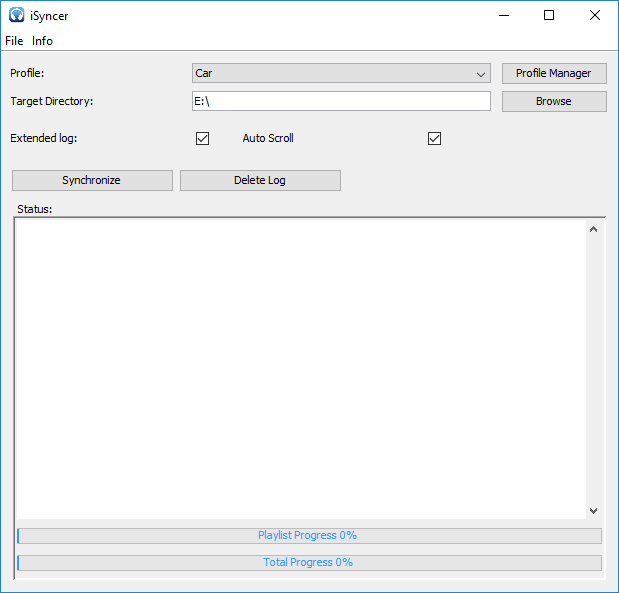619x593 pixels.
Task: Start sync with Synchronize button
Action: coord(92,180)
